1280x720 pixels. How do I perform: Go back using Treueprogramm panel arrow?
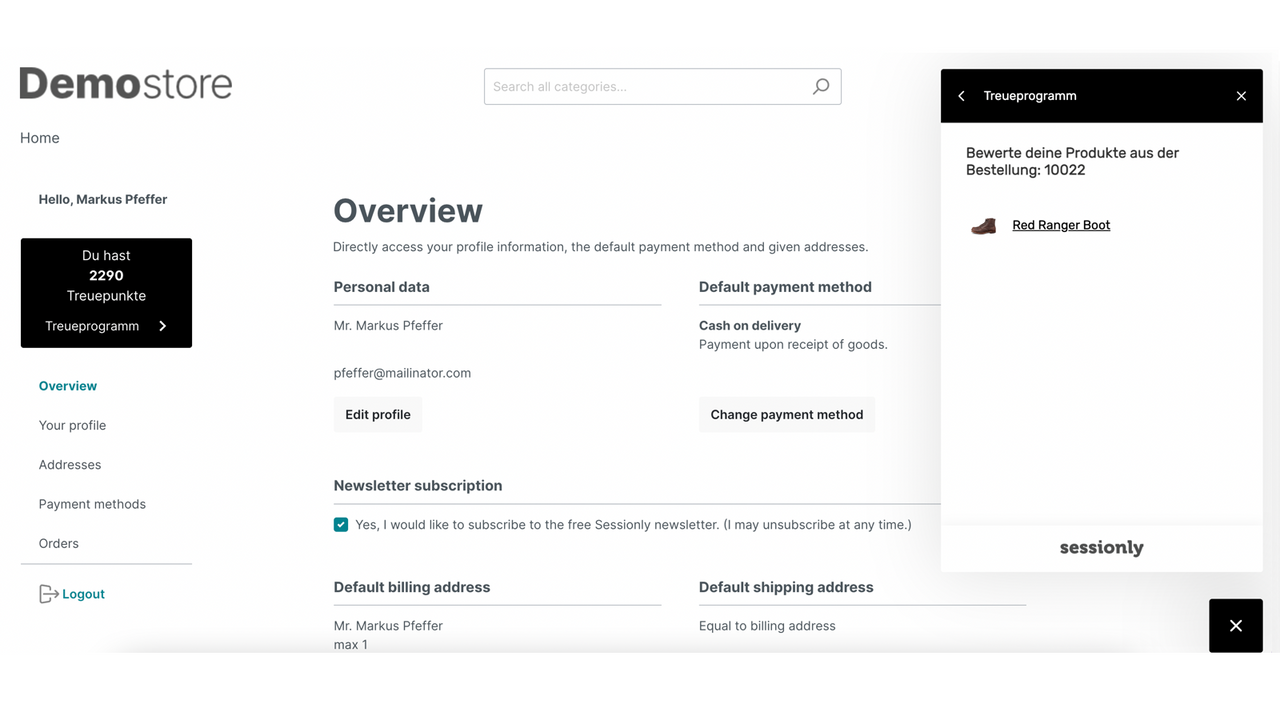tap(961, 96)
